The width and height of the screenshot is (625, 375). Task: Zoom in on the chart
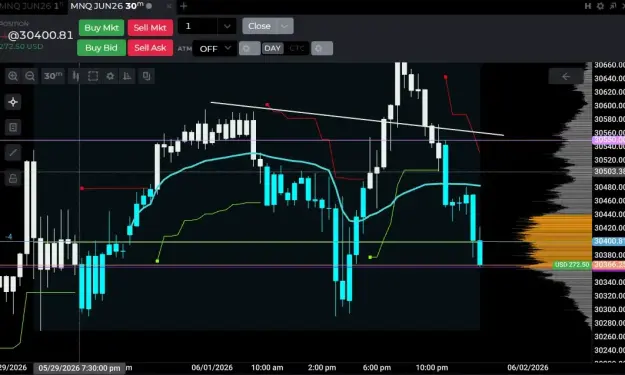click(x=13, y=76)
